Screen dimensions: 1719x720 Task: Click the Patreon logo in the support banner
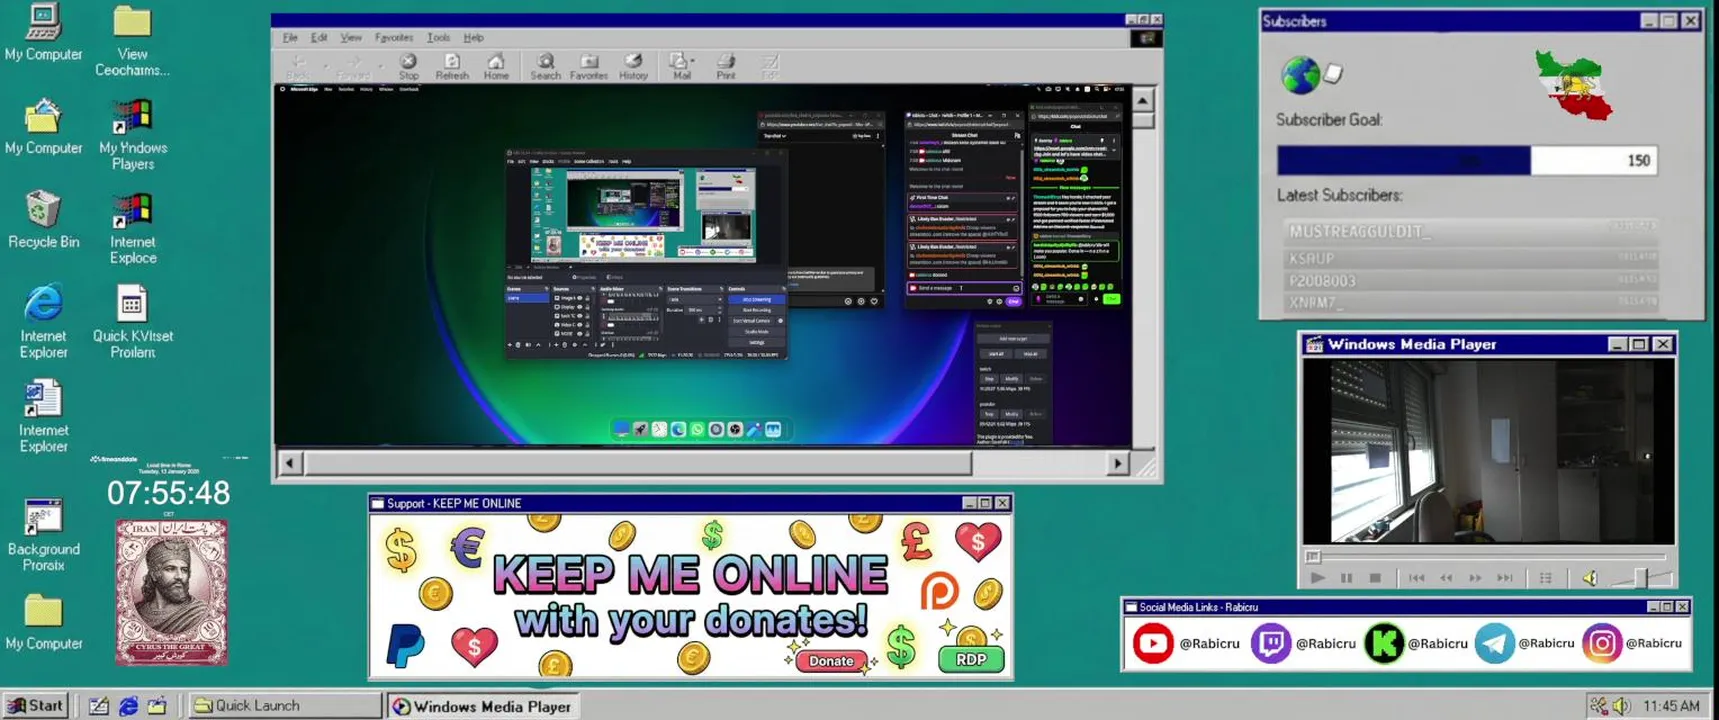pos(939,591)
